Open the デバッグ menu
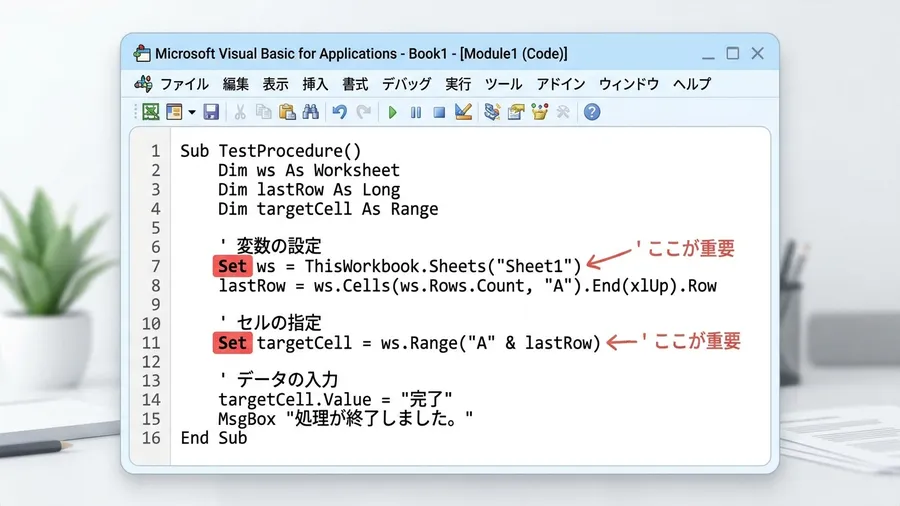The image size is (900, 506). click(x=406, y=84)
